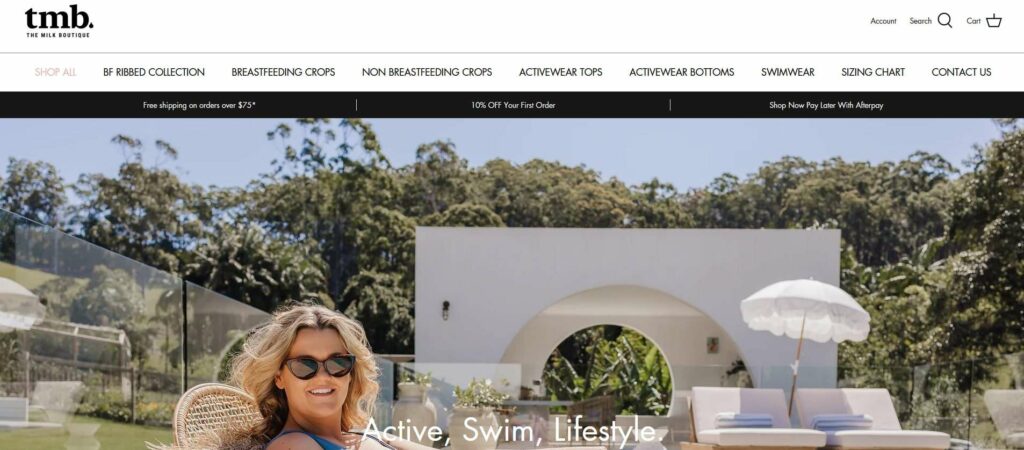This screenshot has width=1024, height=450.
Task: Click the Cart text link
Action: (x=973, y=21)
